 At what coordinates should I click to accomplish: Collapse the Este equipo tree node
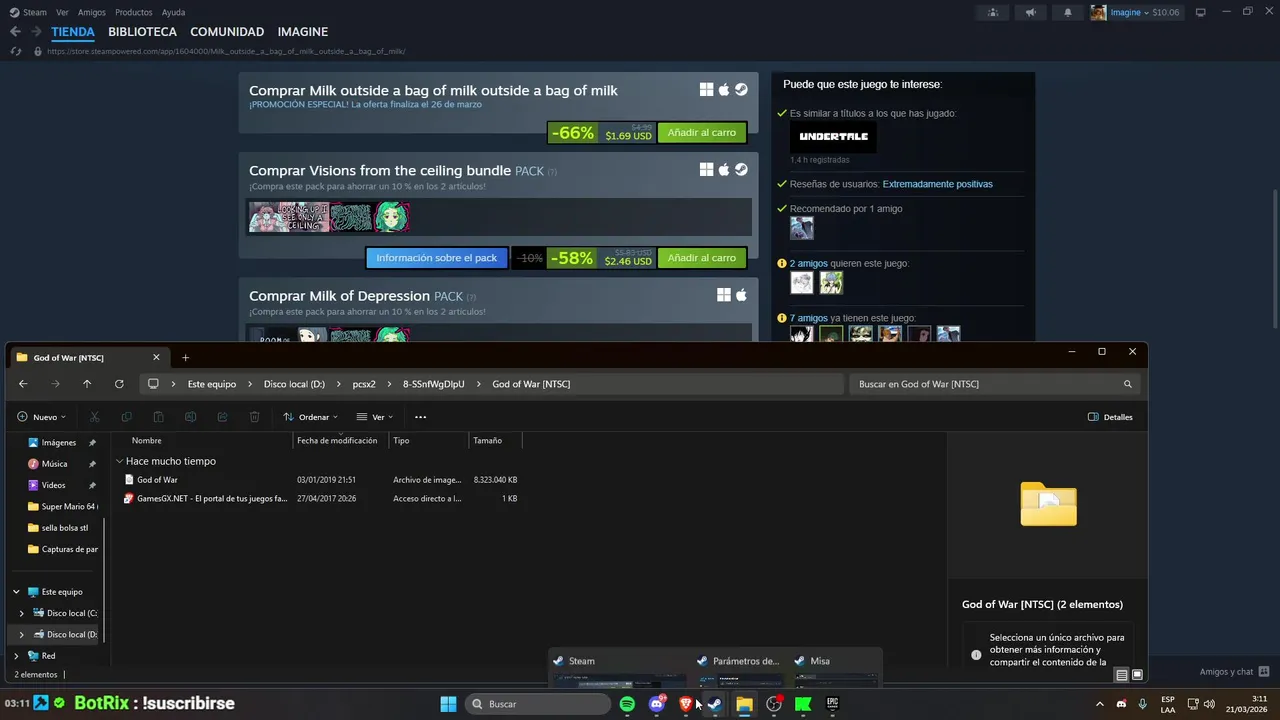(x=17, y=592)
